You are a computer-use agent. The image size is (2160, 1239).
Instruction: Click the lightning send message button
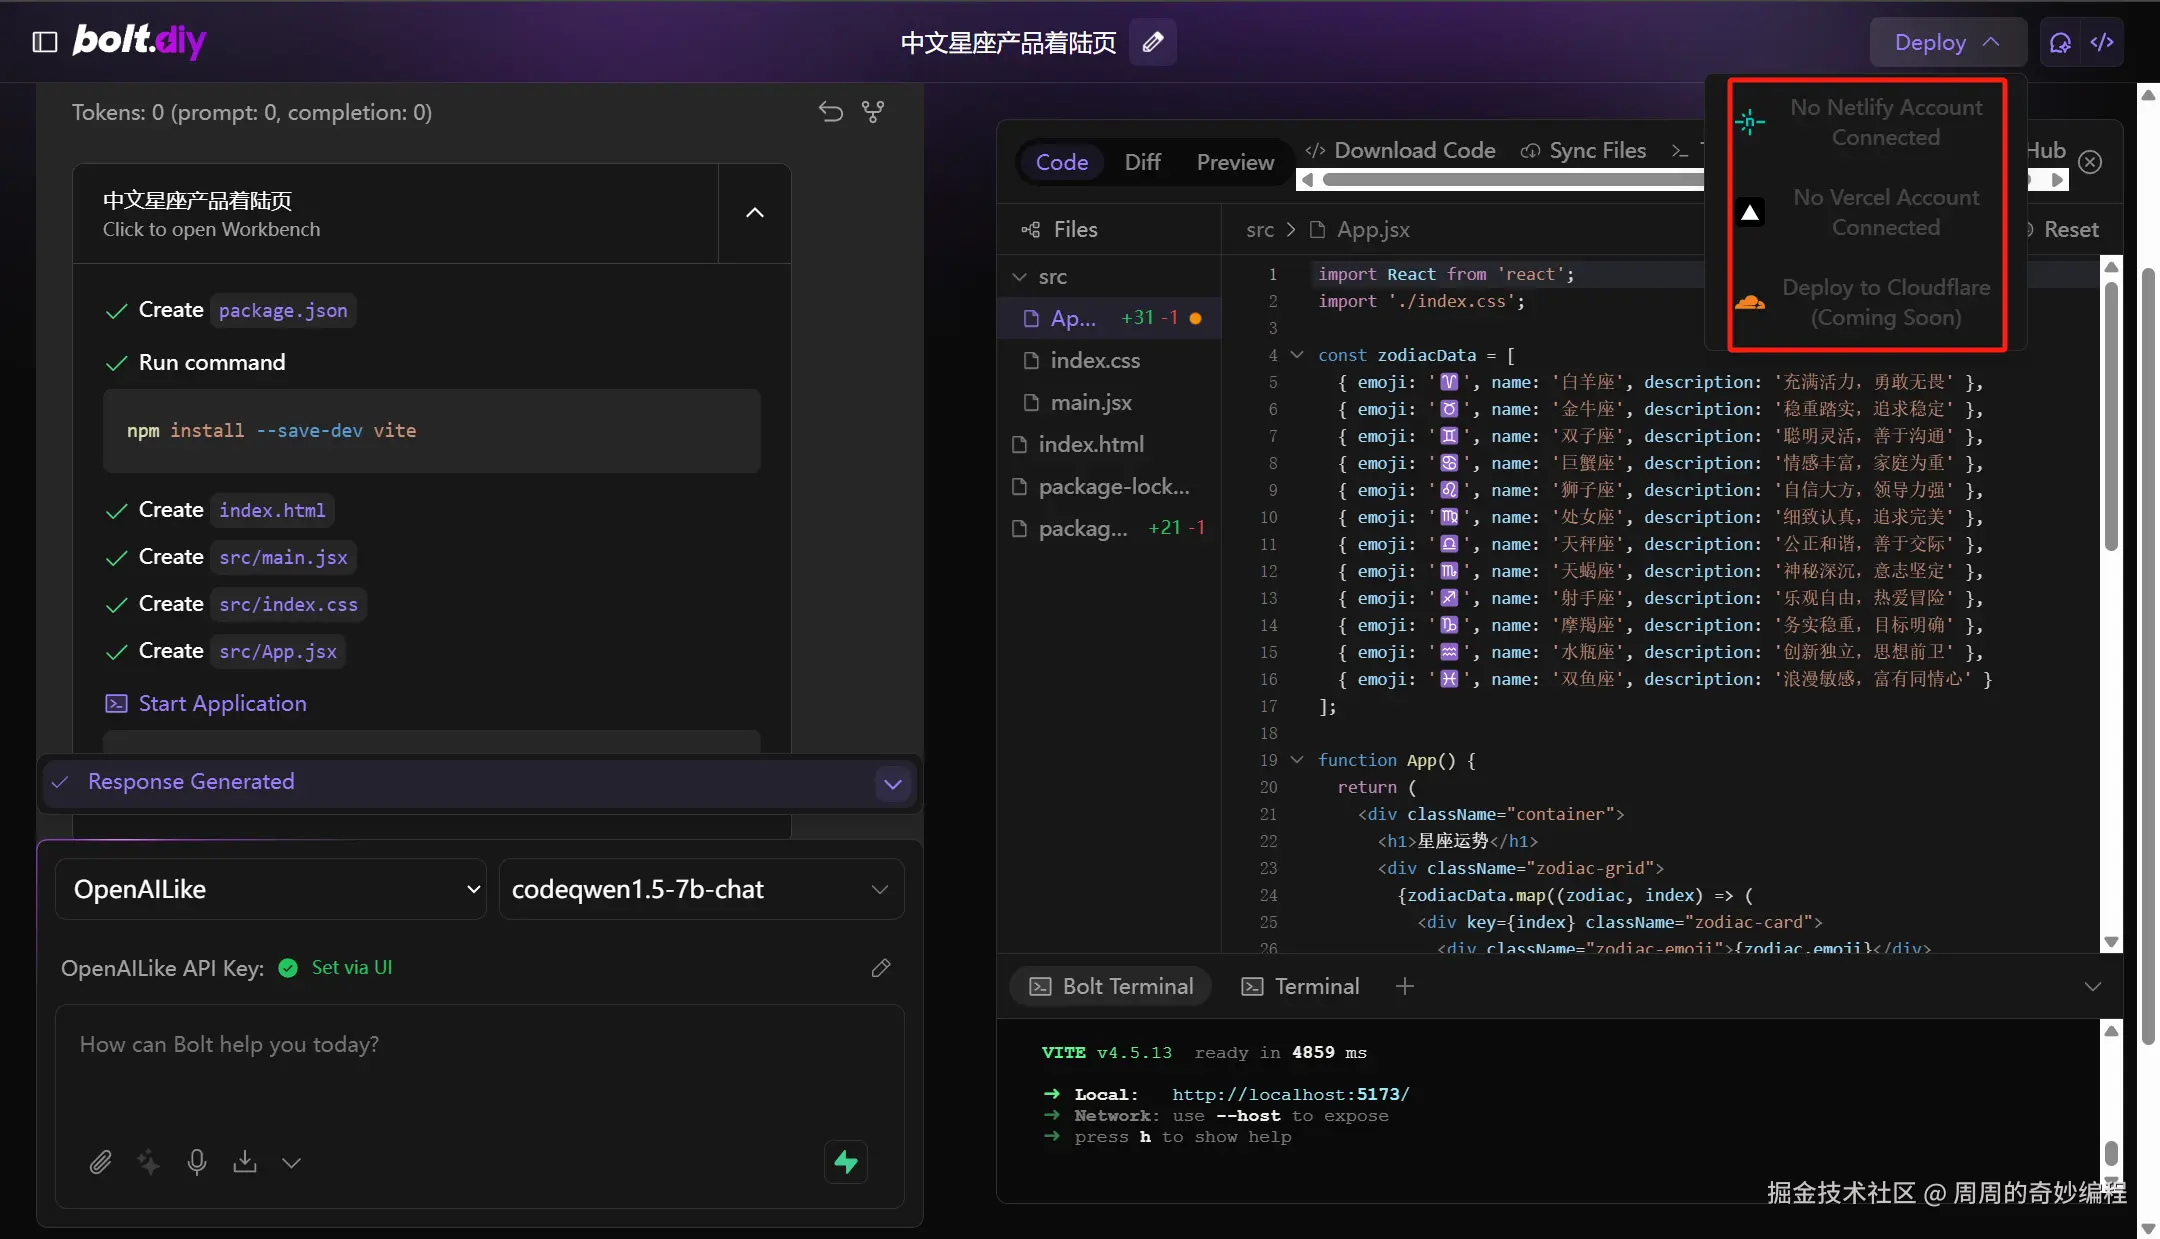846,1162
